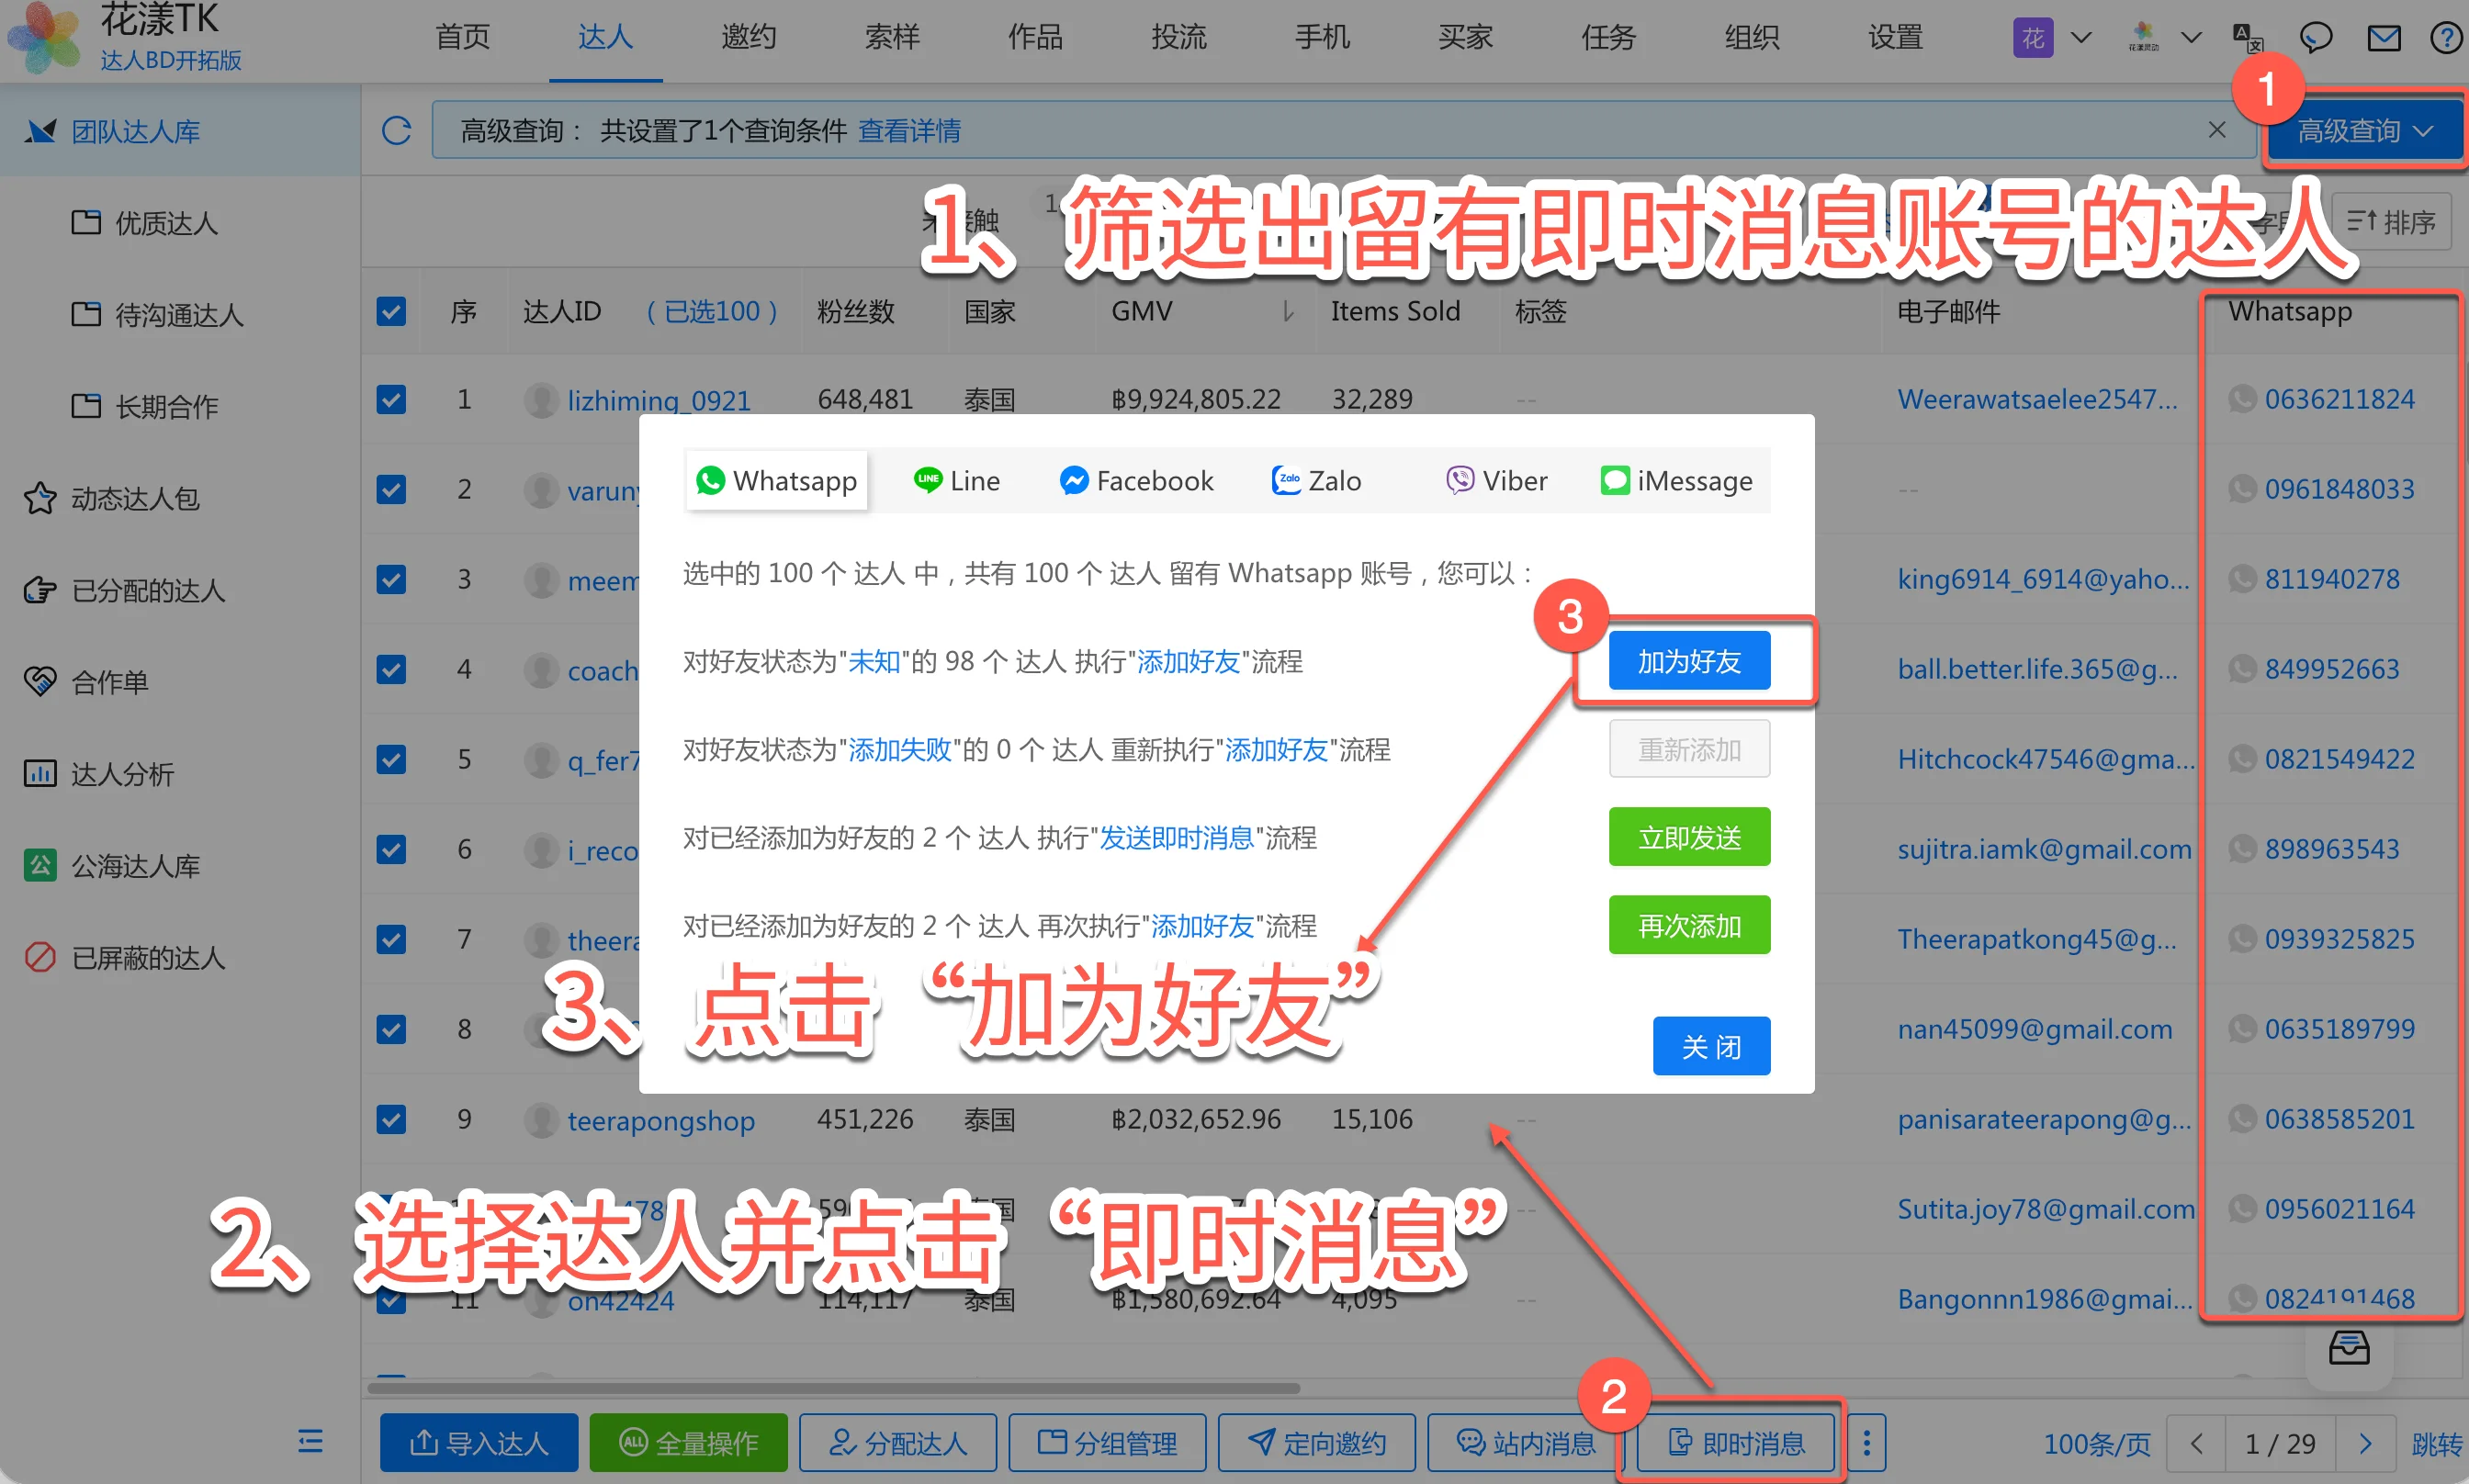This screenshot has width=2469, height=1484.
Task: Click the green 立即发送 button
Action: click(x=1689, y=837)
